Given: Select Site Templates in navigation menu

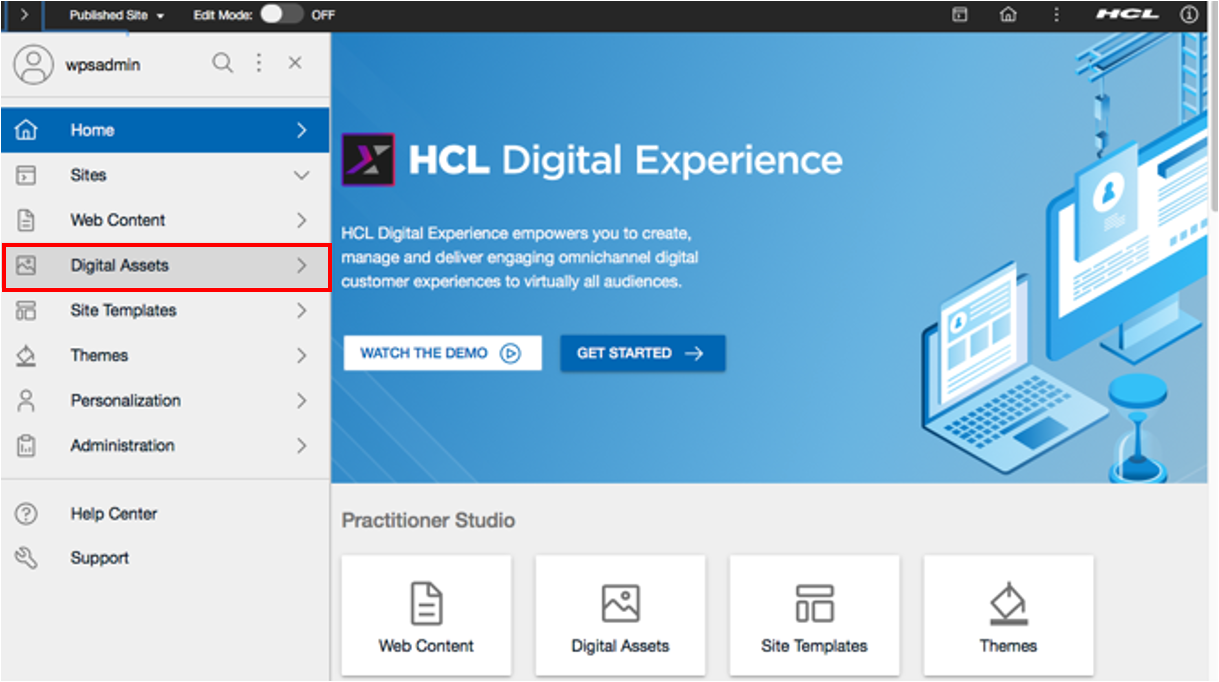Looking at the screenshot, I should [165, 310].
